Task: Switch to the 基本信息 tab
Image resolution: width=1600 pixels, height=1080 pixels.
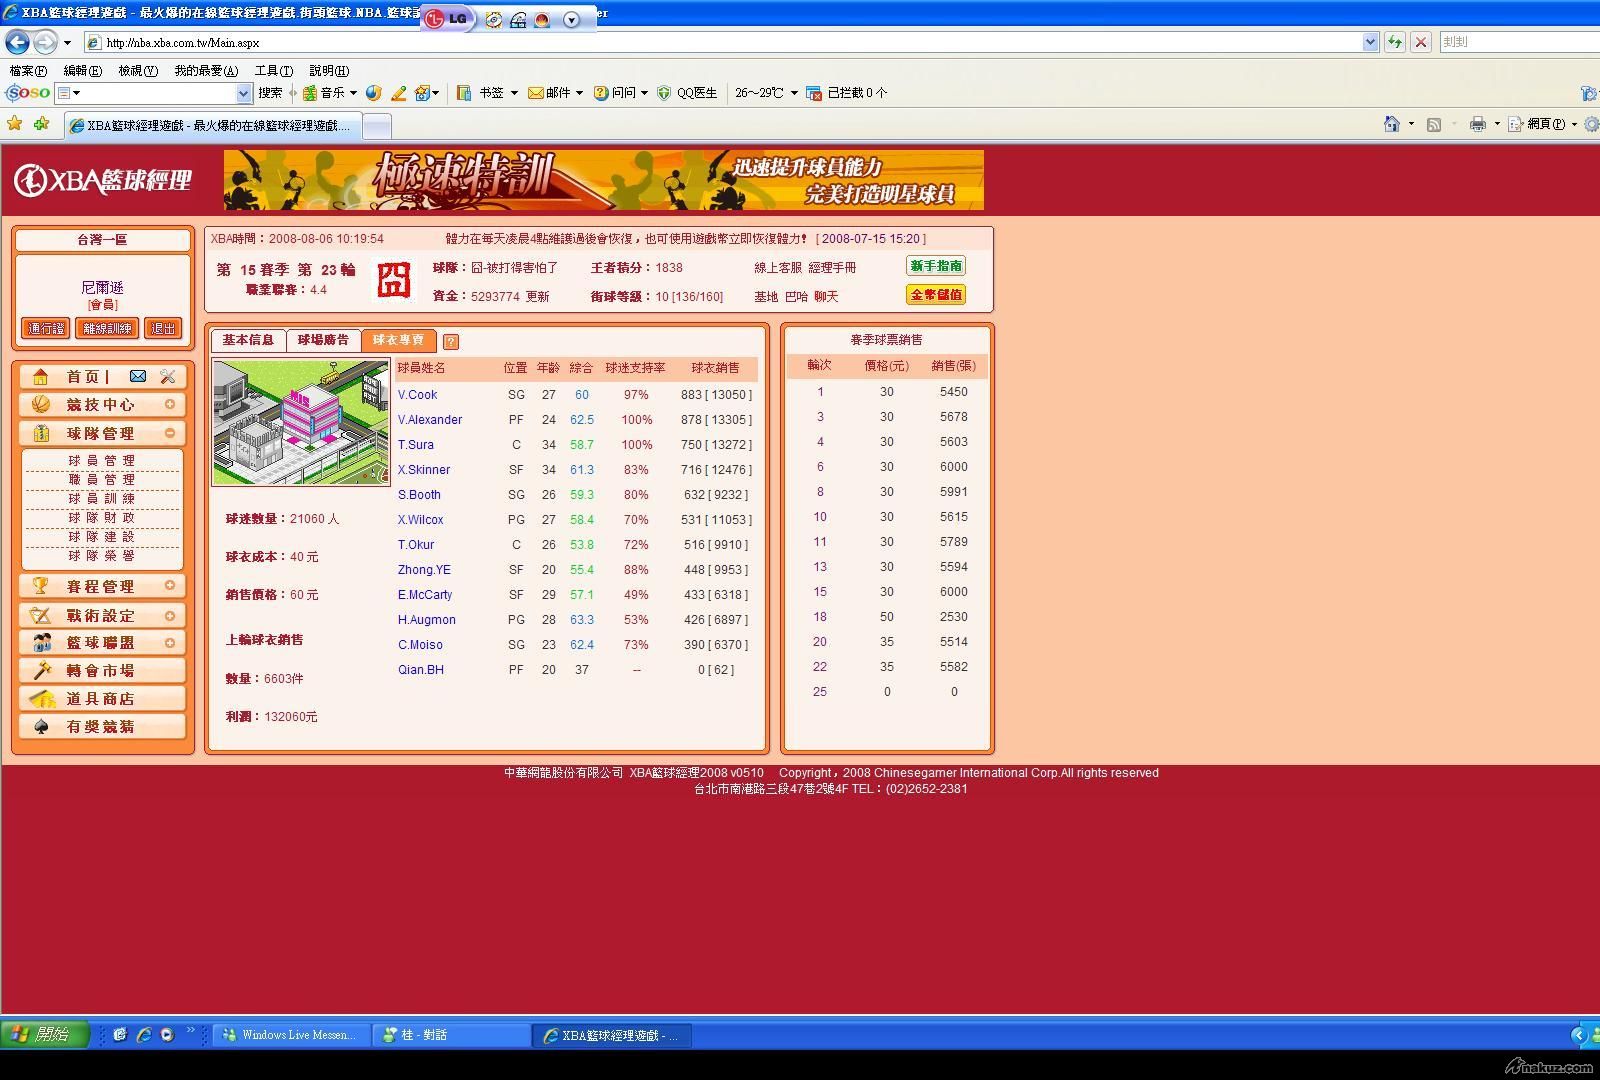Action: [x=248, y=340]
